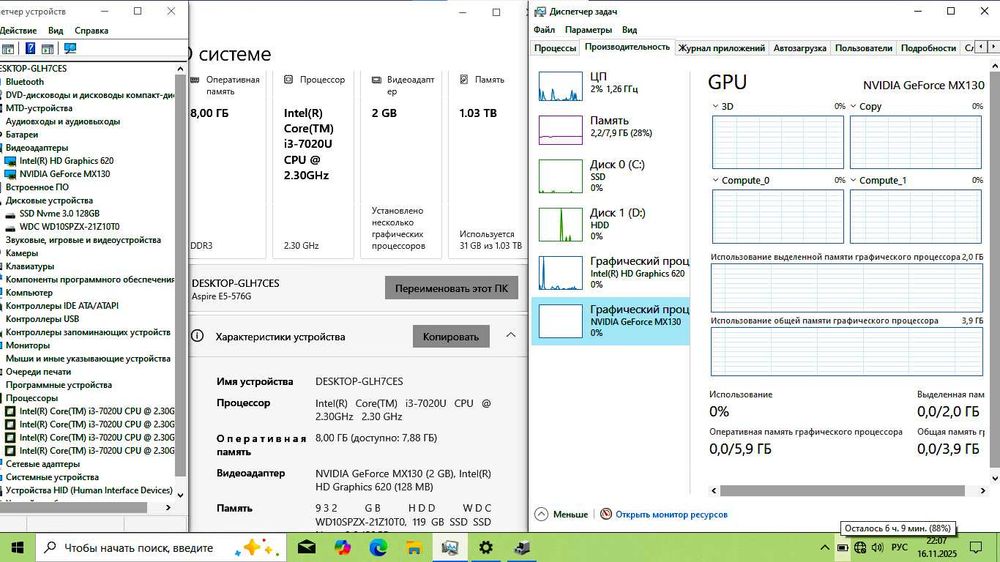Viewport: 1000px width, 562px height.
Task: Open the 3D engine graph dropdown
Action: click(x=716, y=107)
